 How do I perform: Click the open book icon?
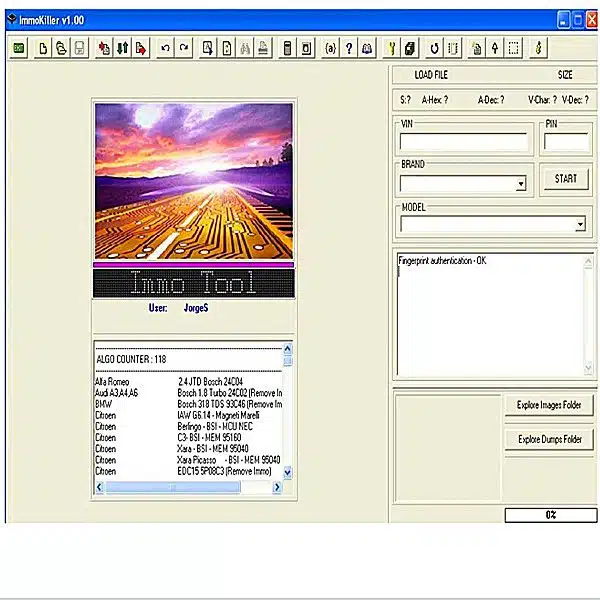tap(368, 47)
